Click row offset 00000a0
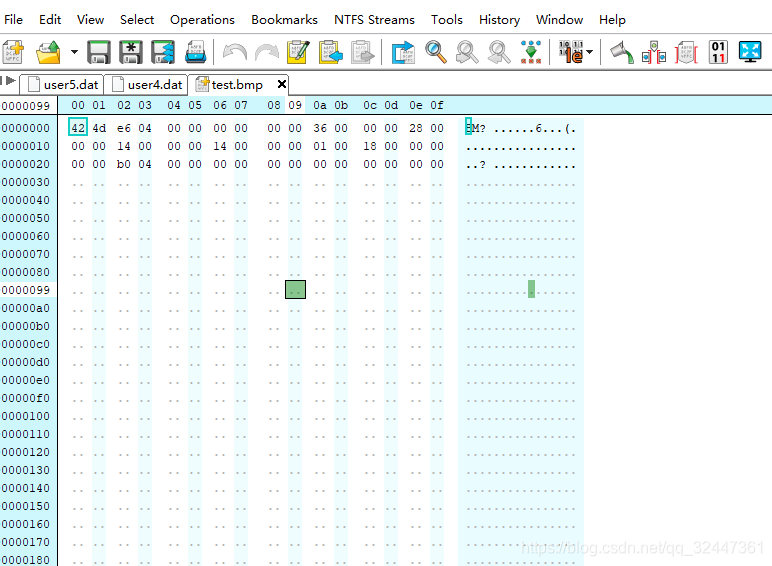This screenshot has height=566, width=772. pos(26,308)
